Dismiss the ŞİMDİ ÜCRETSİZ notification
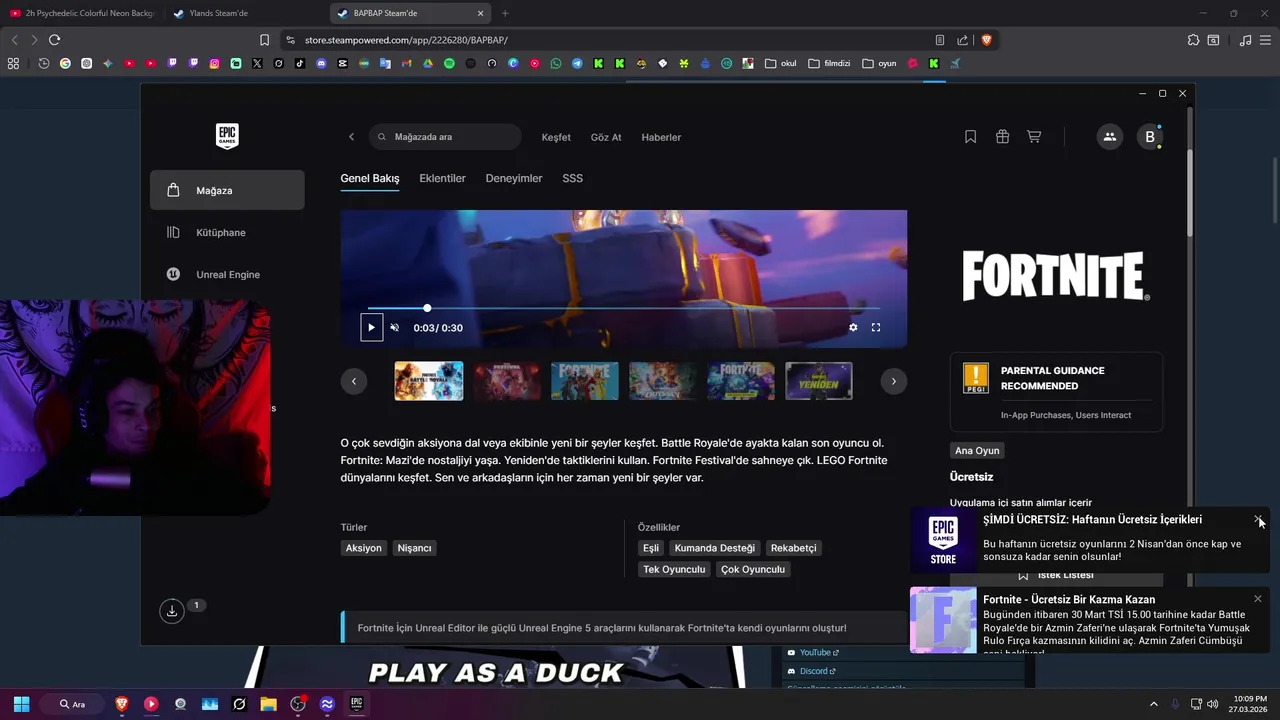 (x=1258, y=519)
